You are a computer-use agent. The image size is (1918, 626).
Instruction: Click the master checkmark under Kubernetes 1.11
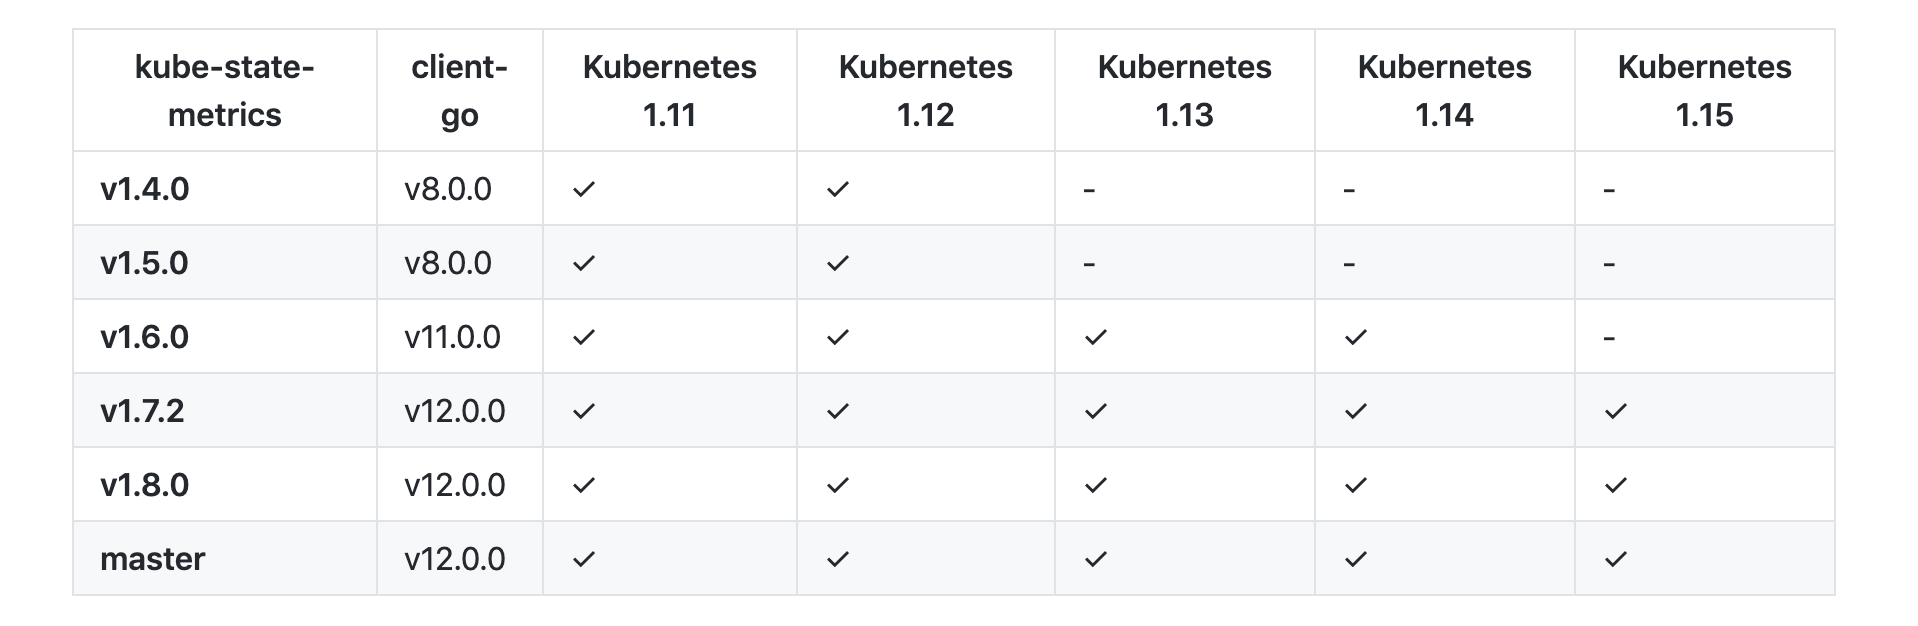tap(584, 559)
